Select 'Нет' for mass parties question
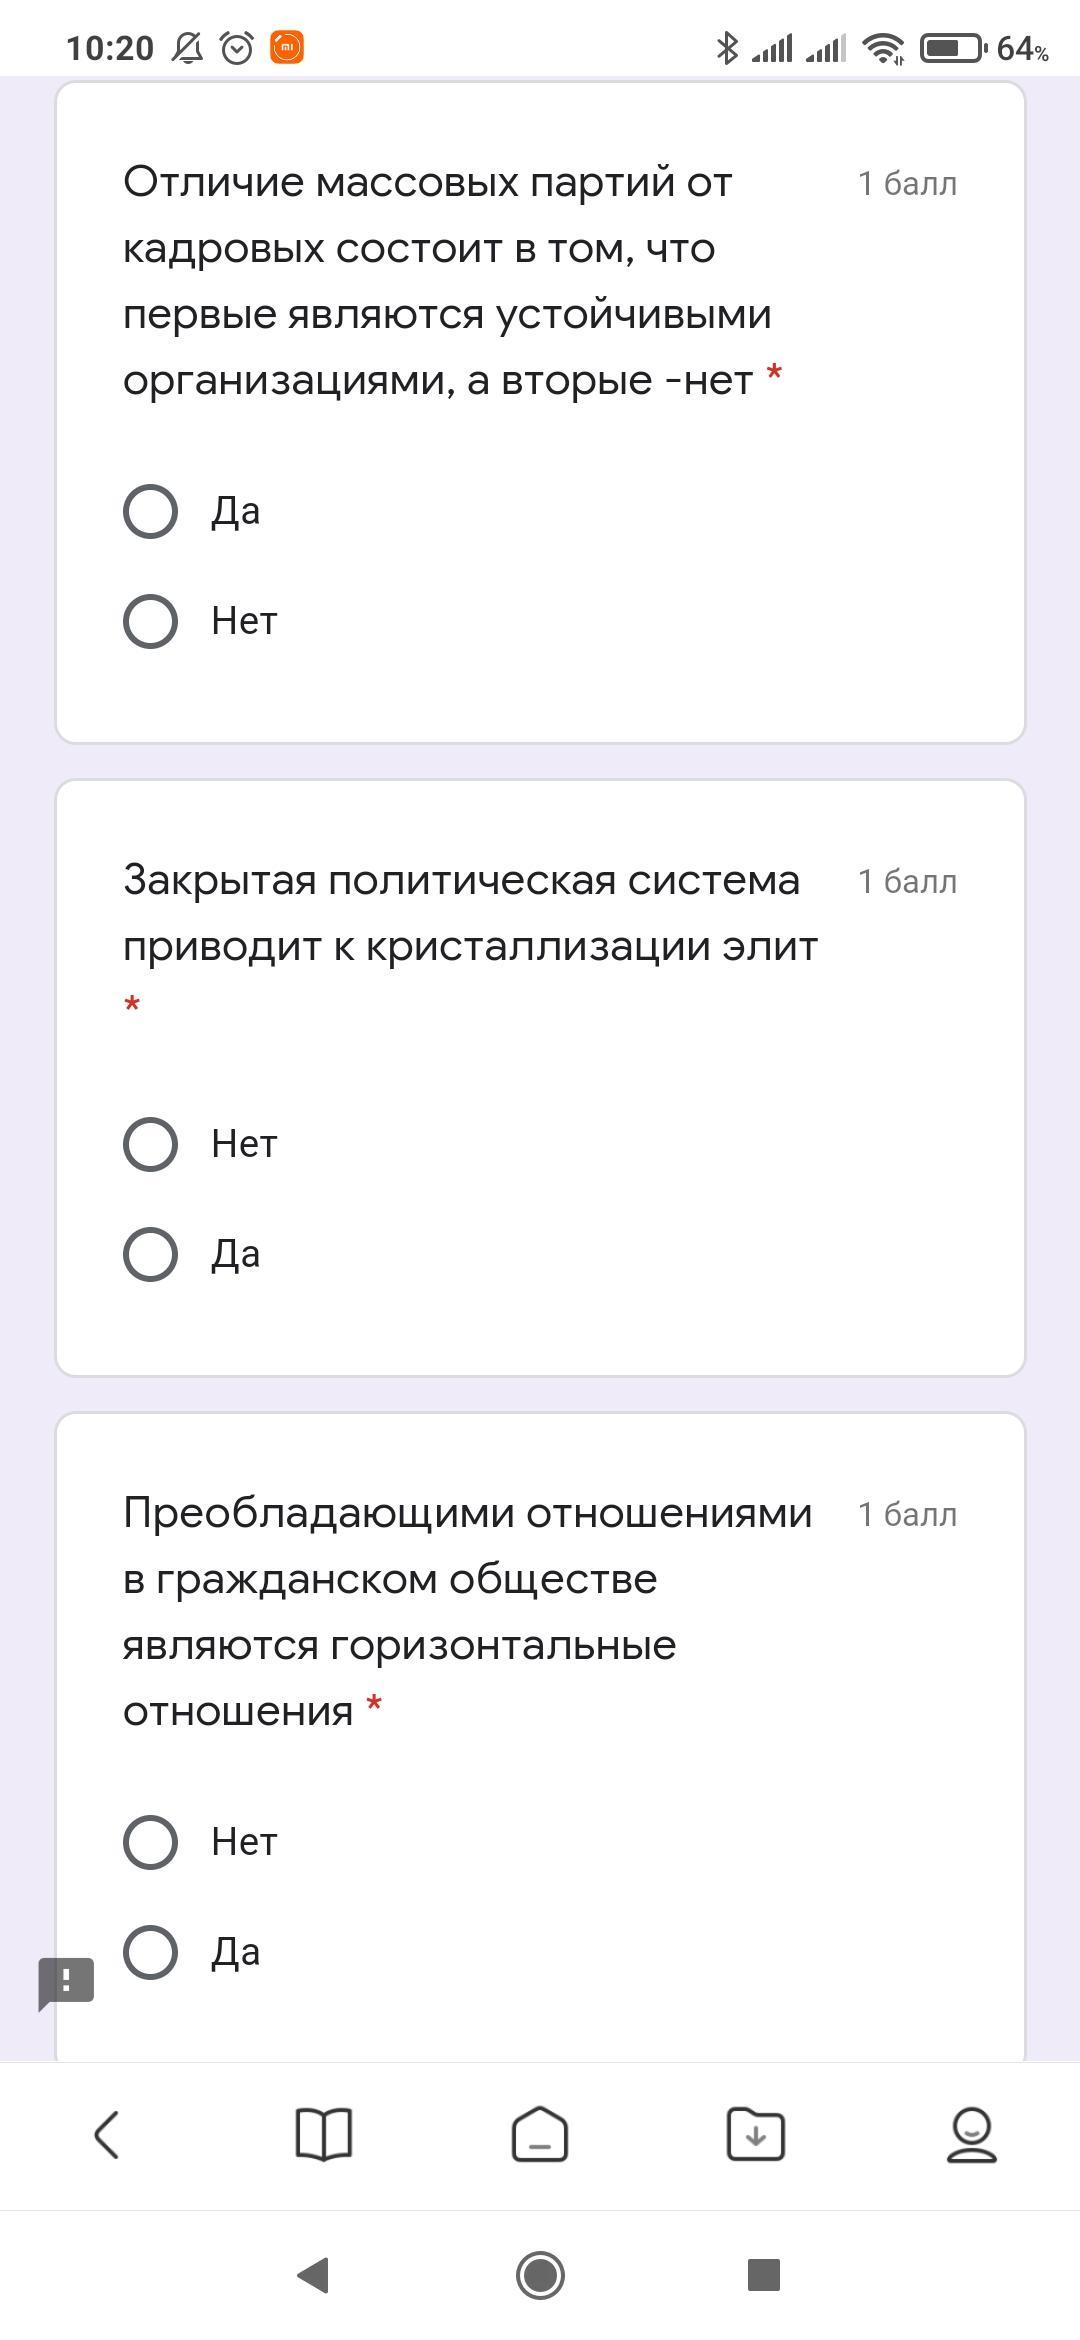 tap(151, 621)
